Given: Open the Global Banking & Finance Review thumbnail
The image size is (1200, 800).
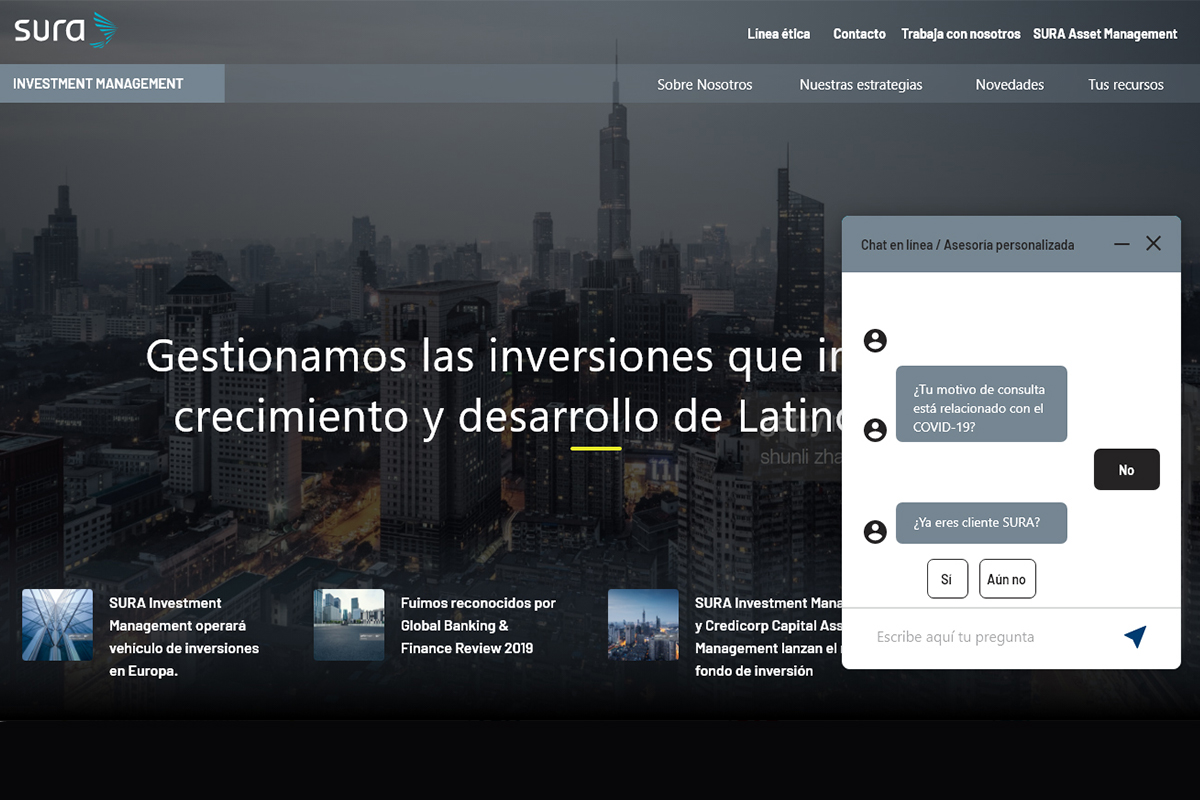Looking at the screenshot, I should (x=349, y=625).
